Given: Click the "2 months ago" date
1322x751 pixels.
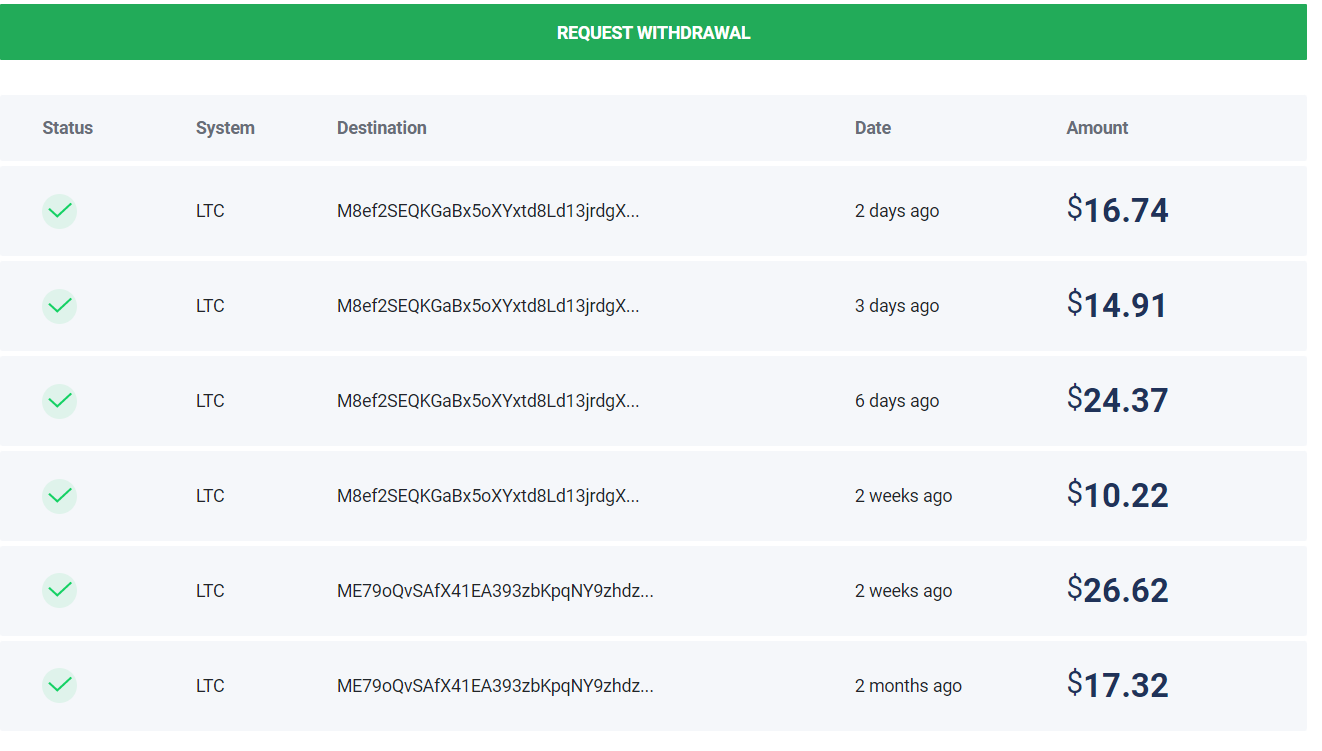Looking at the screenshot, I should (x=908, y=686).
